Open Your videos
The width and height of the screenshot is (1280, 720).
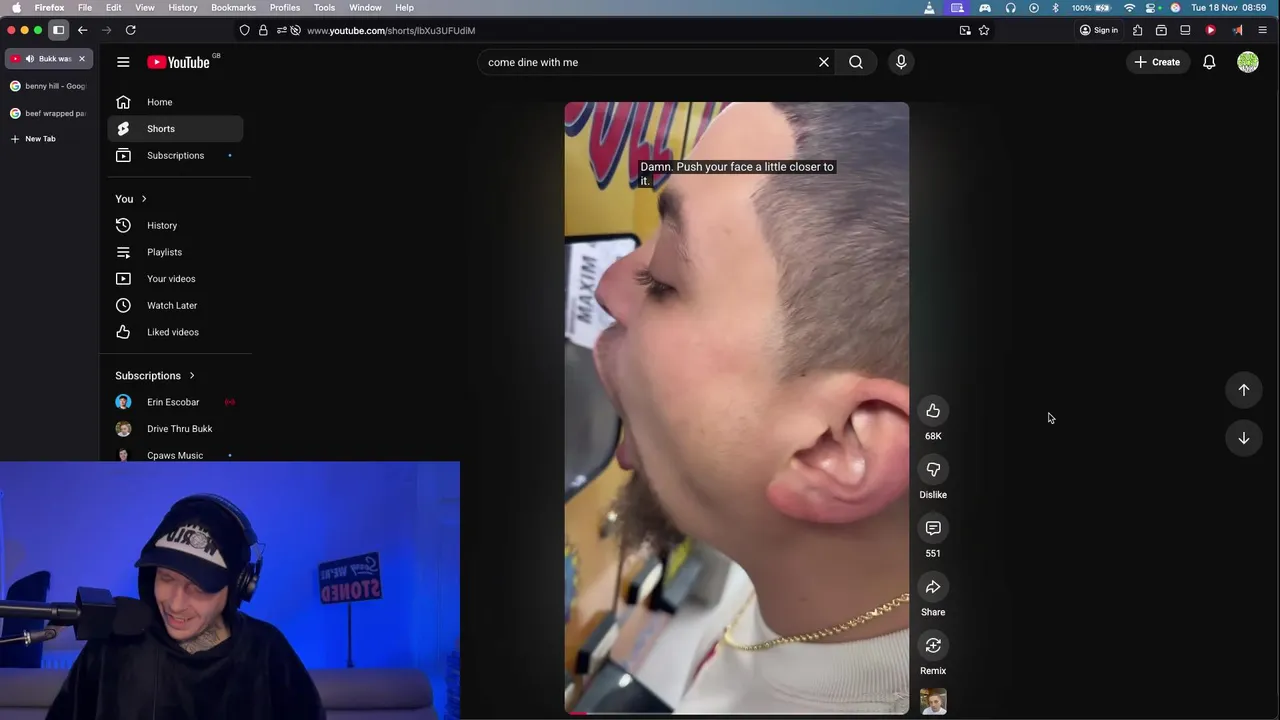click(175, 279)
